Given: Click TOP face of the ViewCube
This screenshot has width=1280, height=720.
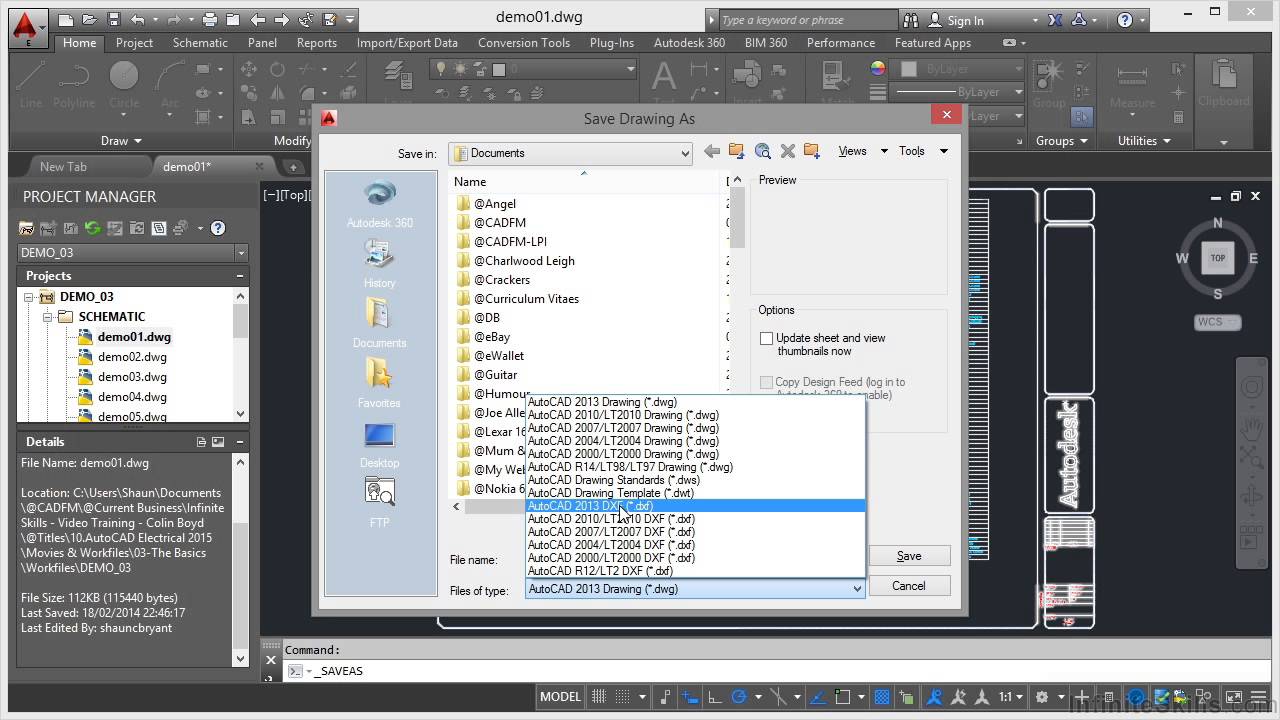Looking at the screenshot, I should pyautogui.click(x=1218, y=258).
